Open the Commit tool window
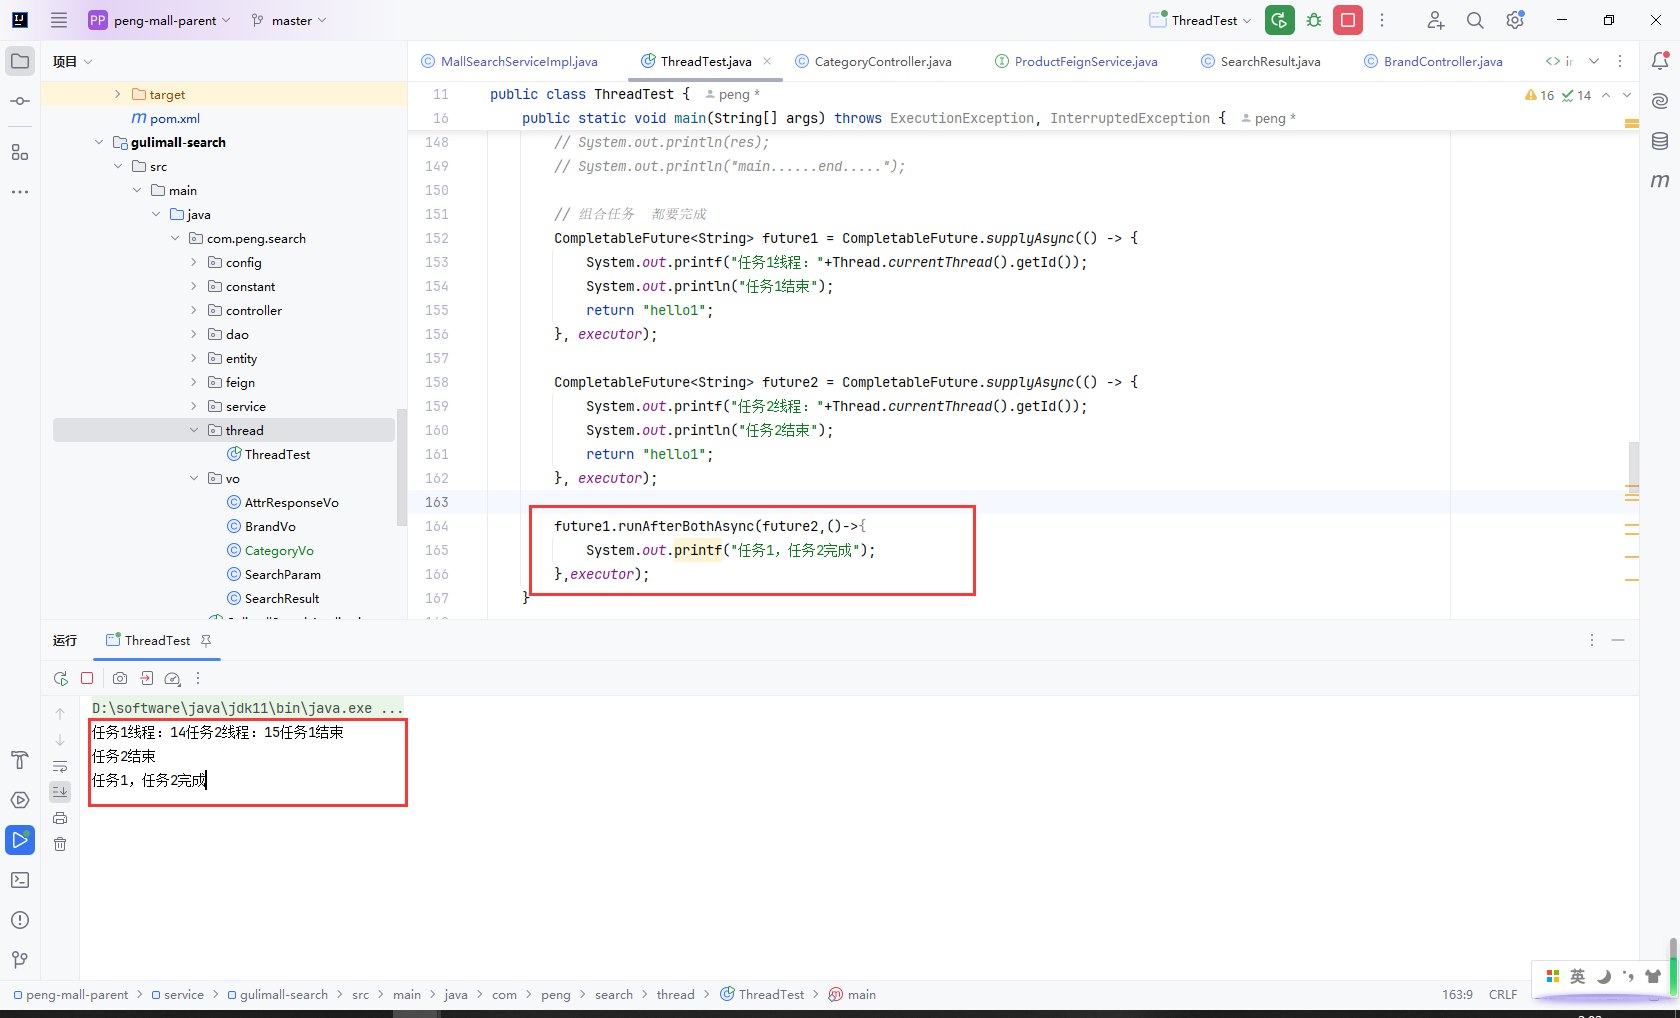The width and height of the screenshot is (1680, 1018). coord(20,101)
